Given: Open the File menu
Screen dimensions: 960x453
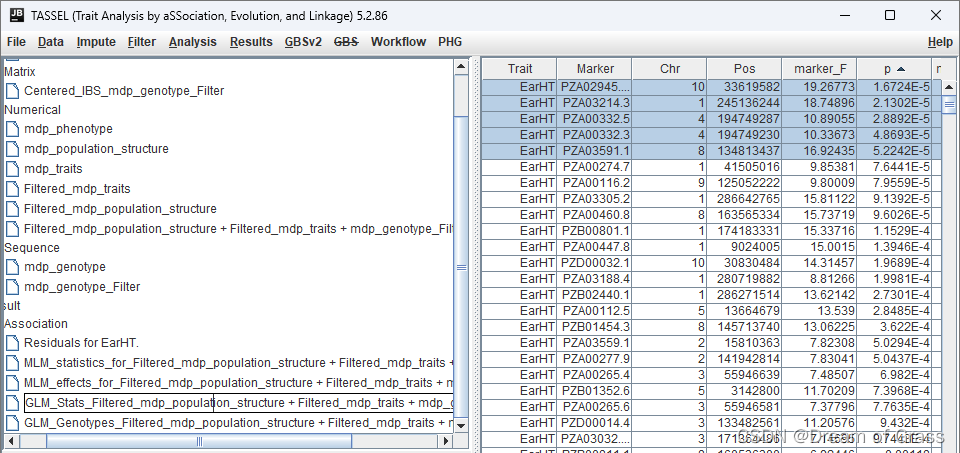Looking at the screenshot, I should [x=16, y=42].
